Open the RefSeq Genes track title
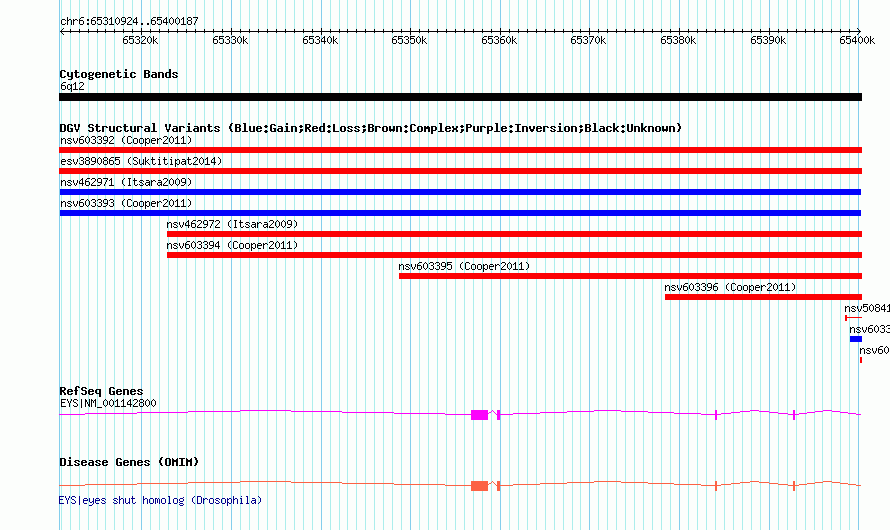Screen dimensions: 890x530 [x=101, y=391]
